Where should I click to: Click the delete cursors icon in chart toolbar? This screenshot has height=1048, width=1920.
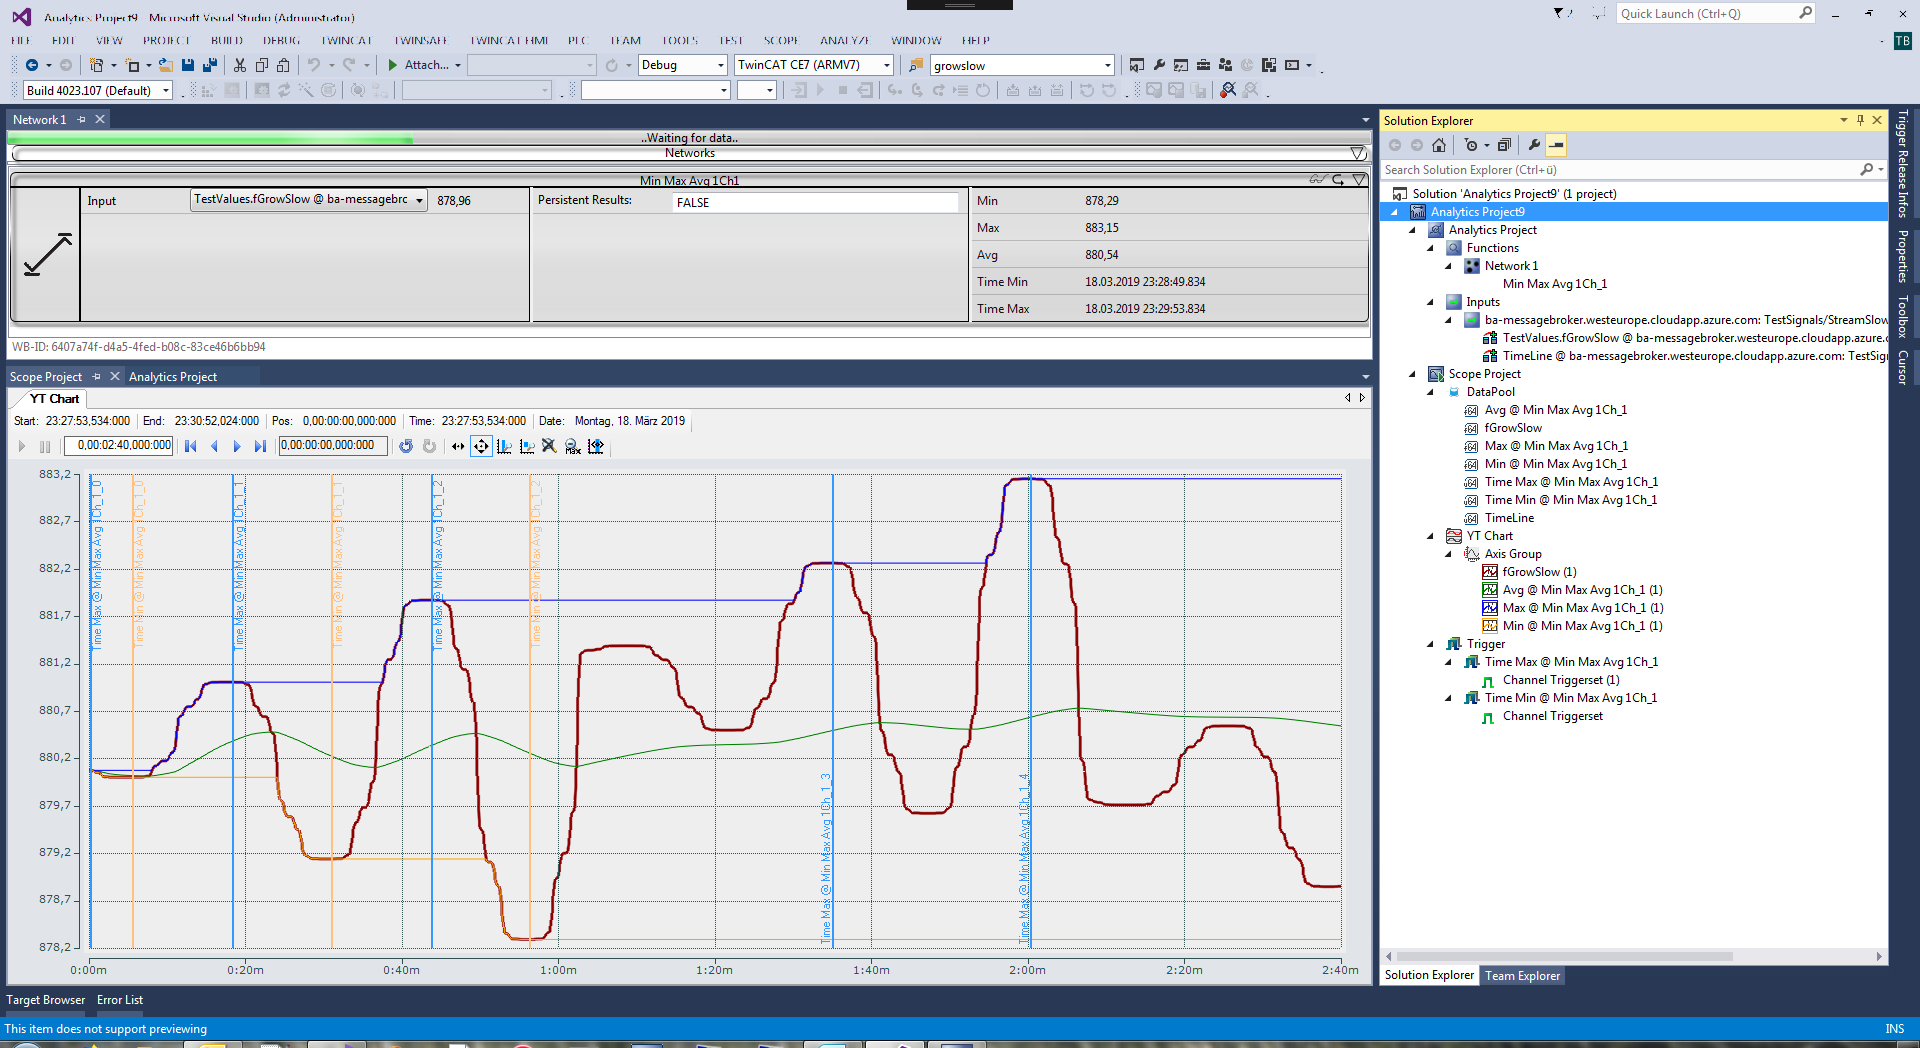coord(549,446)
